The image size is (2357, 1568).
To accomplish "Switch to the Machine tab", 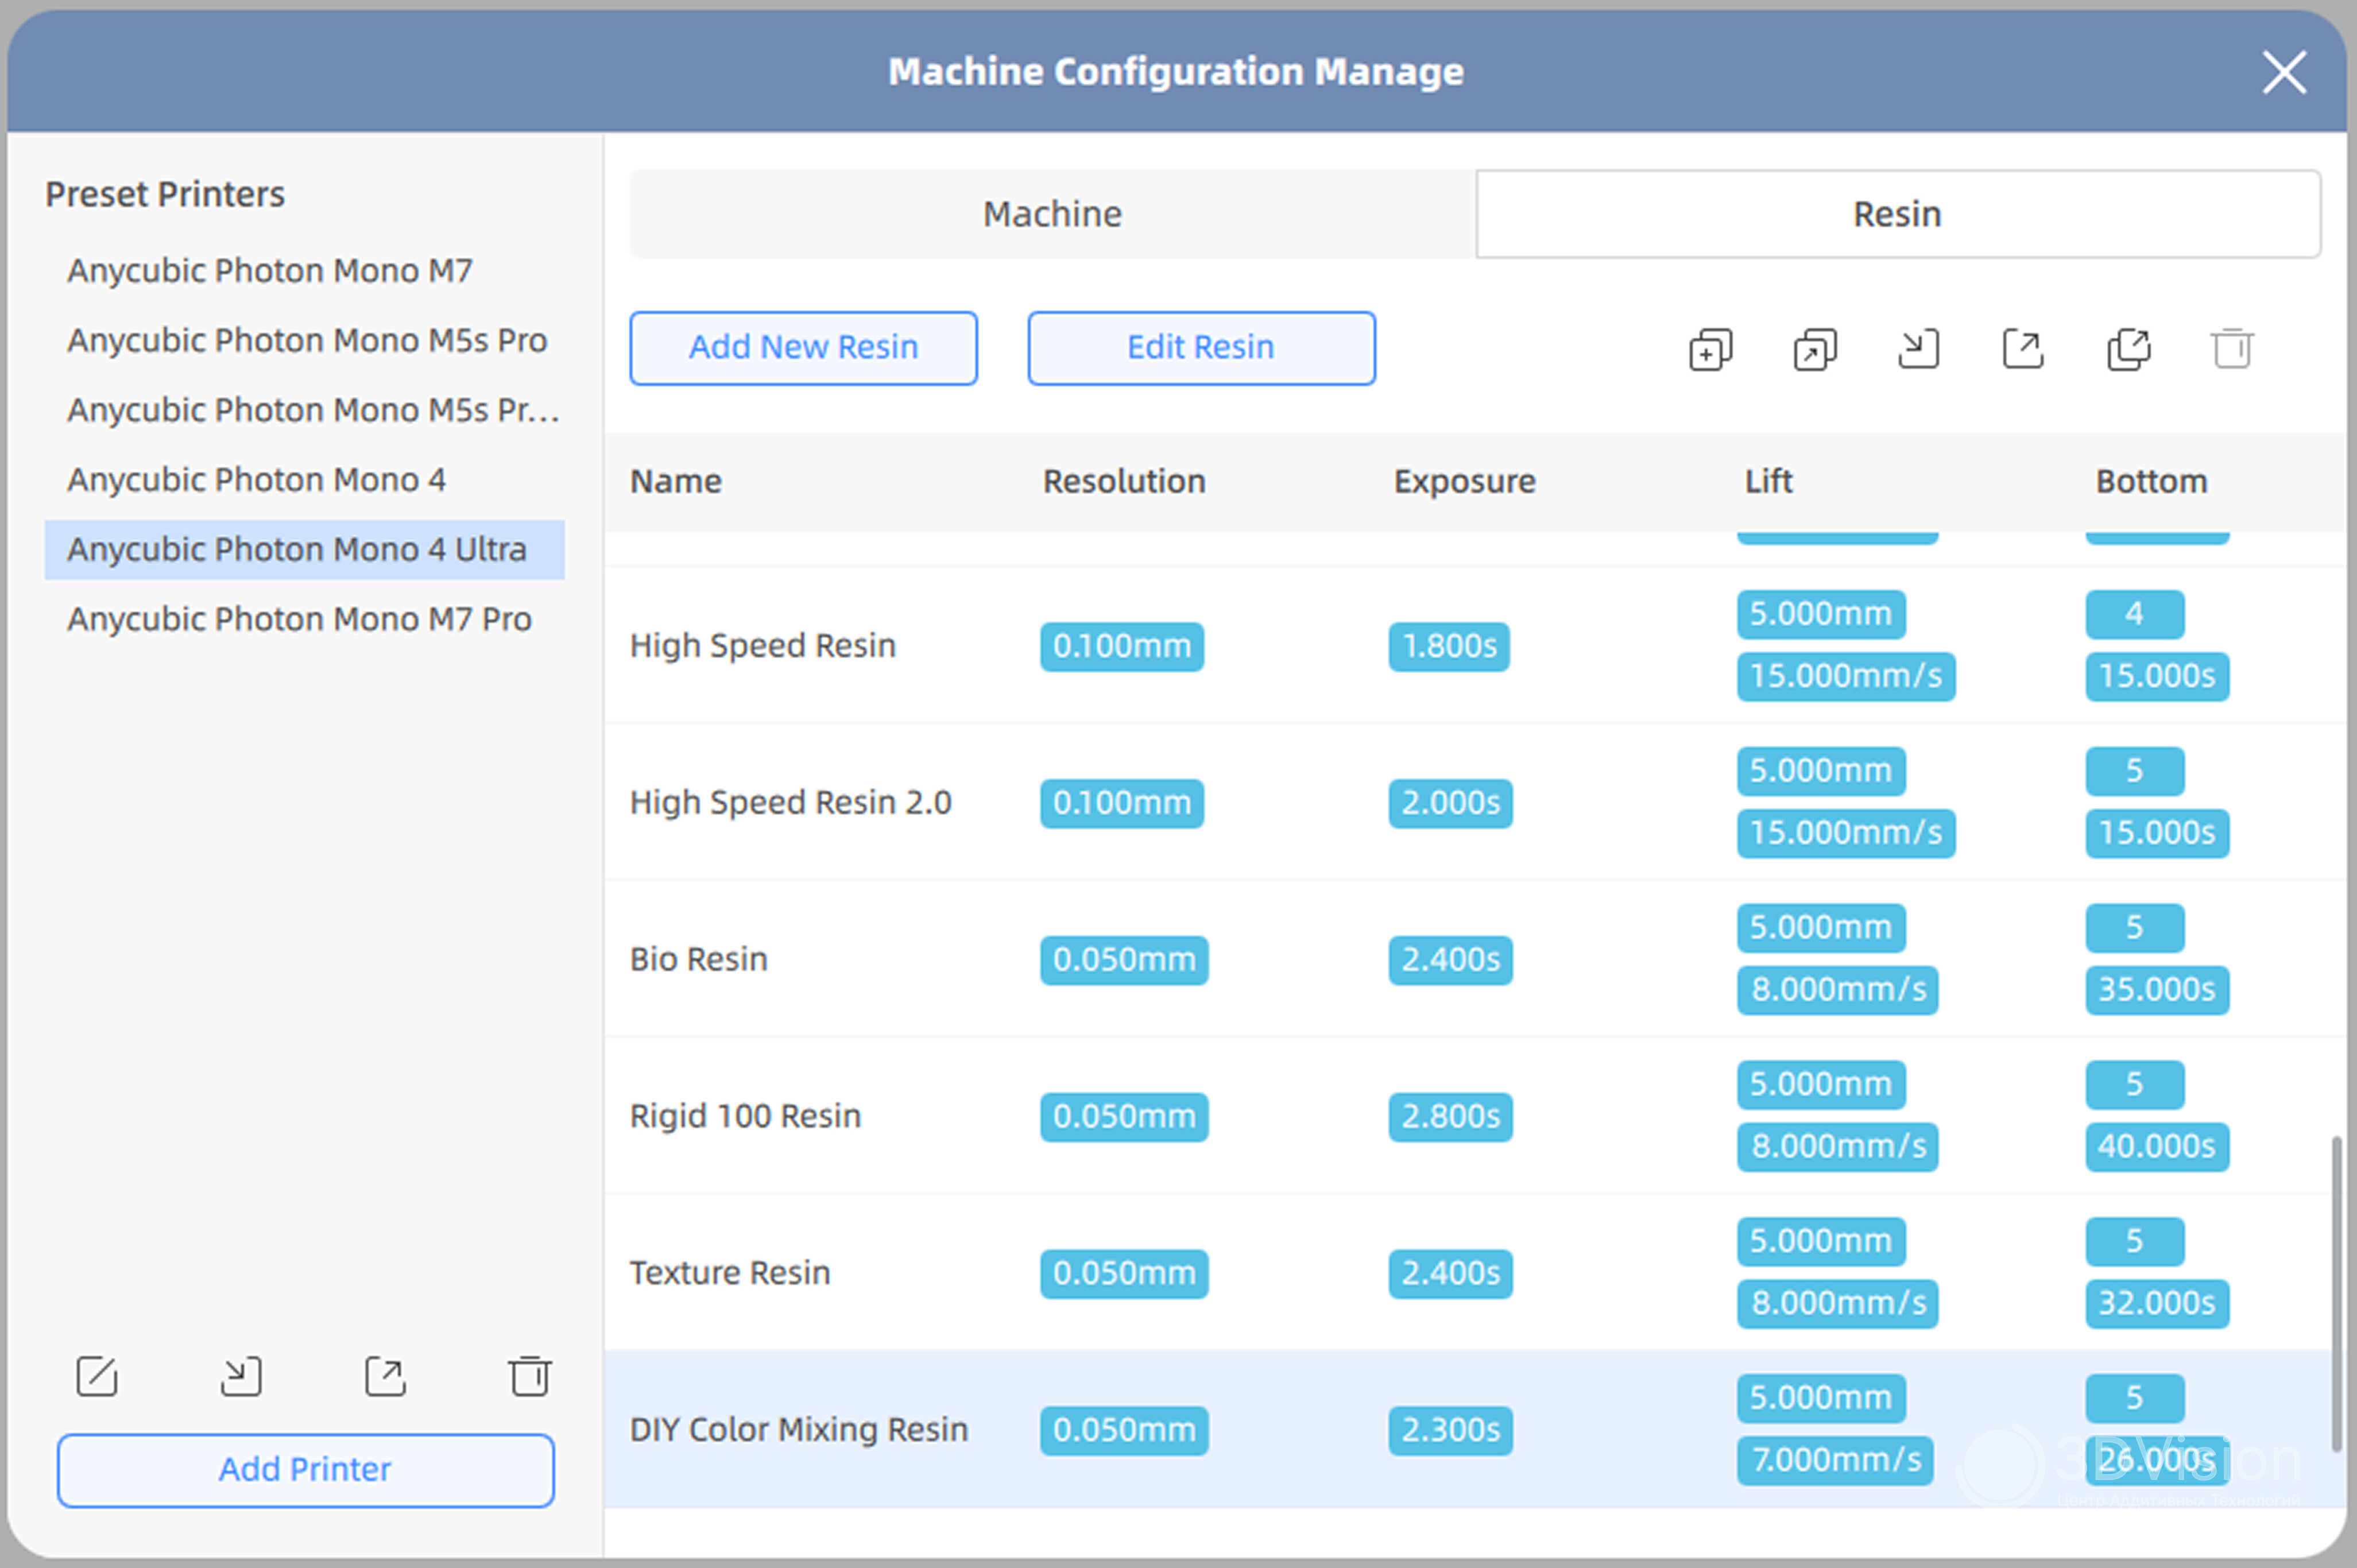I will [x=1052, y=214].
